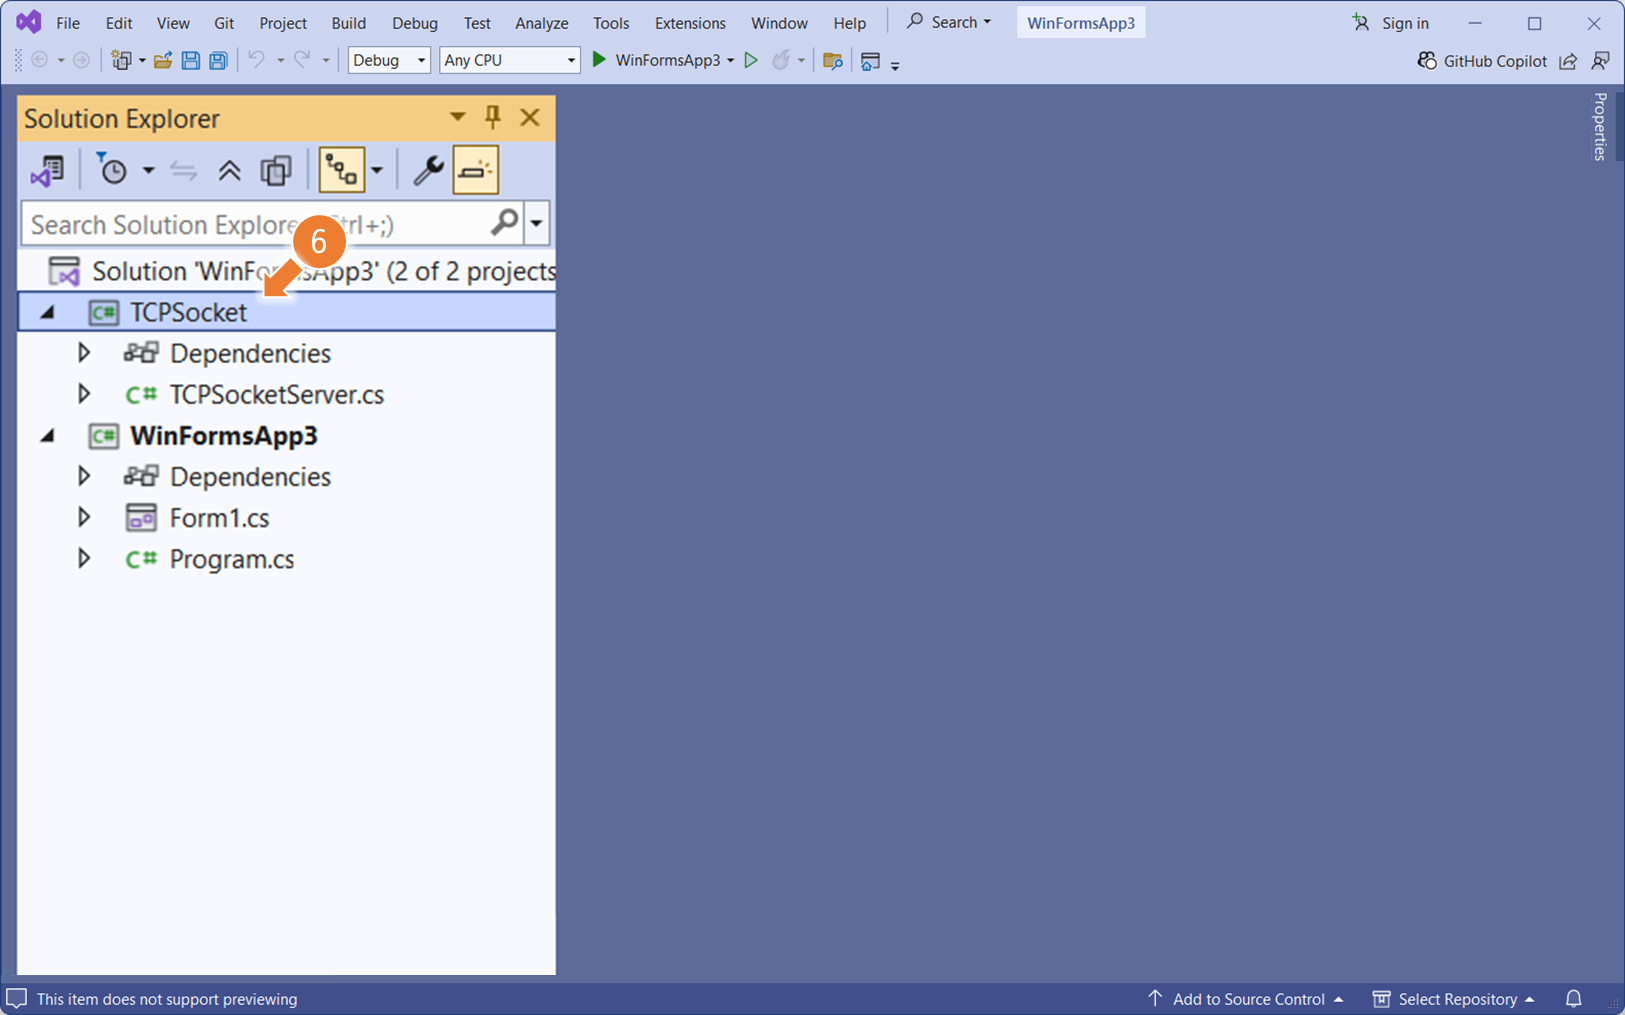Screen dimensions: 1625x1015
Task: Open the Properties side tab
Action: [1600, 126]
